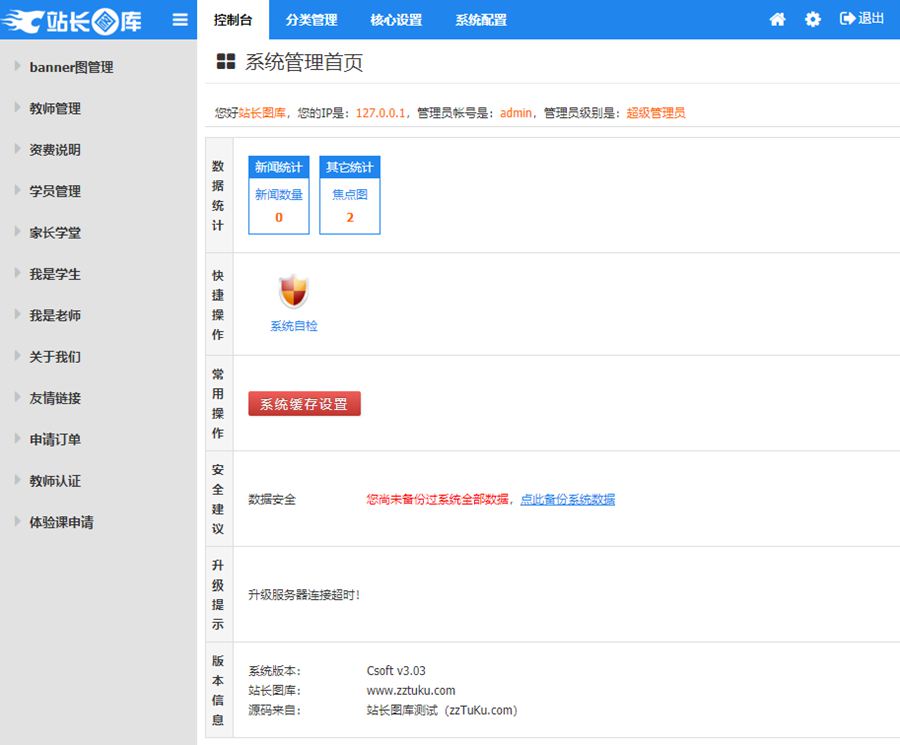Expand the 教师管理 menu section
900x745 pixels.
[x=55, y=109]
